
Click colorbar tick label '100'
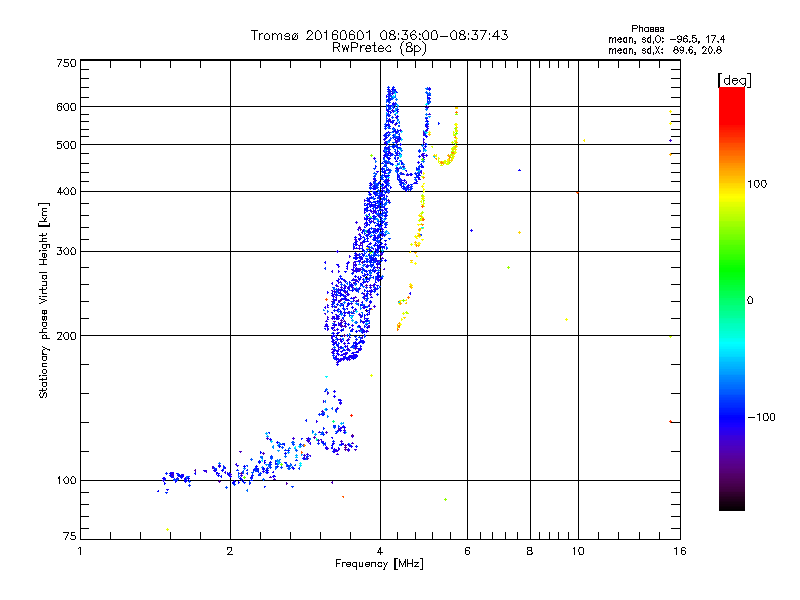pos(757,184)
